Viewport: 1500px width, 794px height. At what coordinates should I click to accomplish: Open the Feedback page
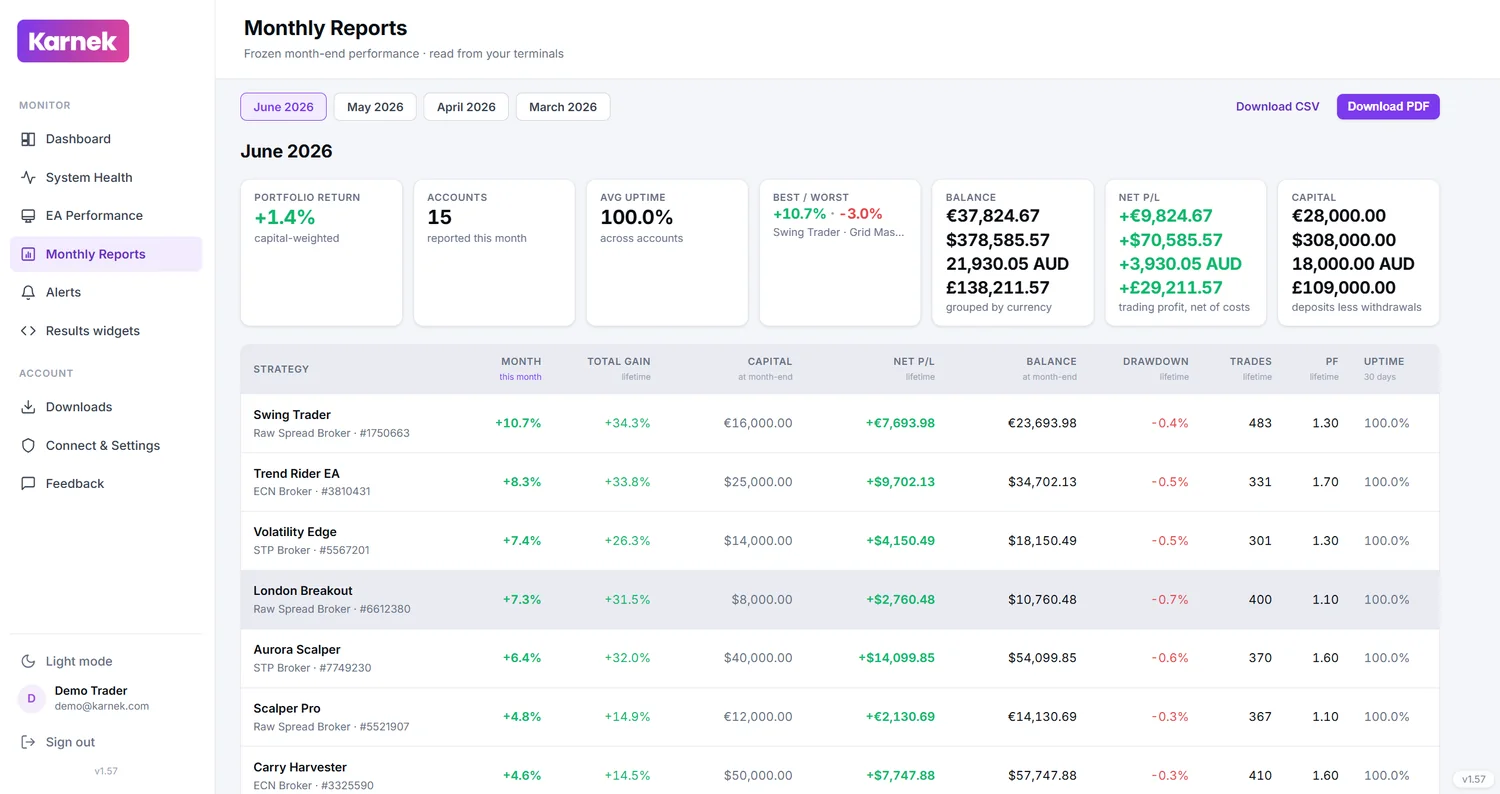pos(106,484)
